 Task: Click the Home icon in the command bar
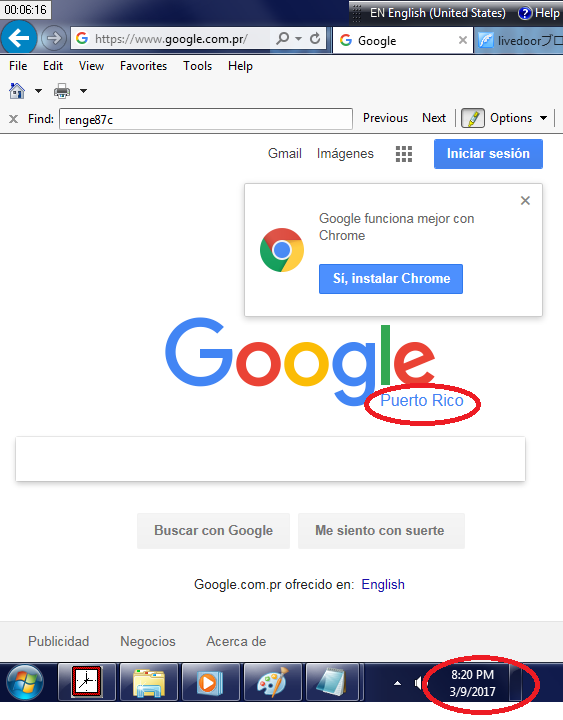tap(17, 91)
